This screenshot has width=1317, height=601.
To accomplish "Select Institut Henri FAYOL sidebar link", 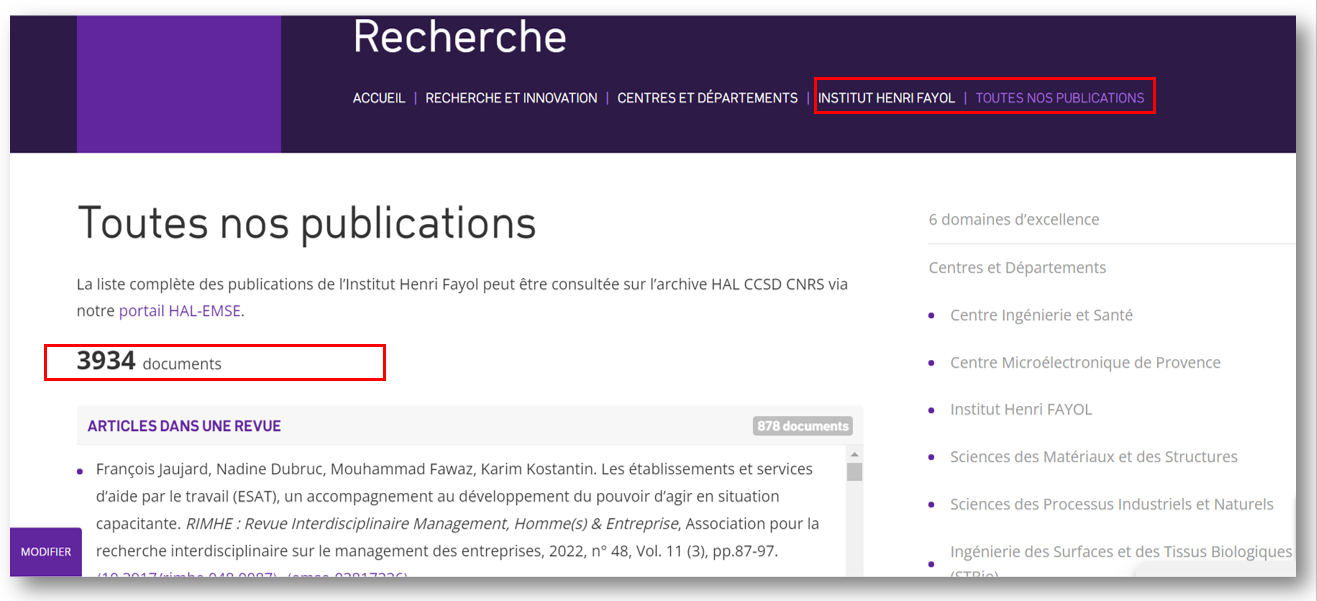I will click(1021, 409).
